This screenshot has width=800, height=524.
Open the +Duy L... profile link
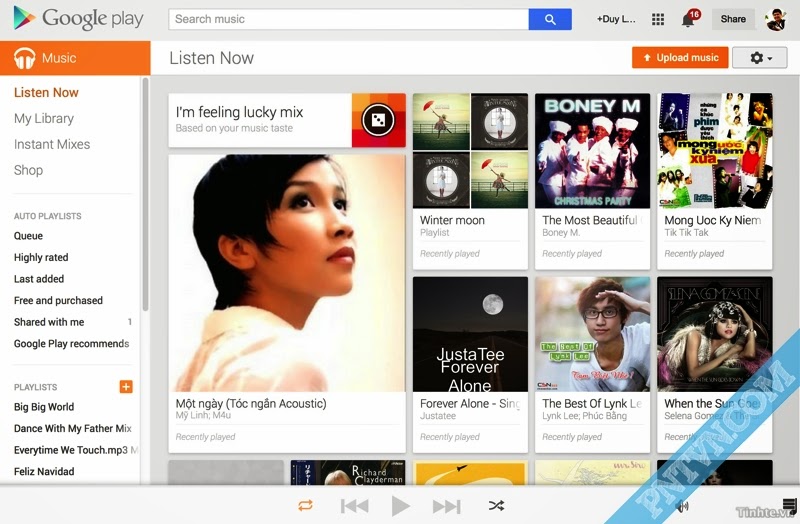click(616, 19)
